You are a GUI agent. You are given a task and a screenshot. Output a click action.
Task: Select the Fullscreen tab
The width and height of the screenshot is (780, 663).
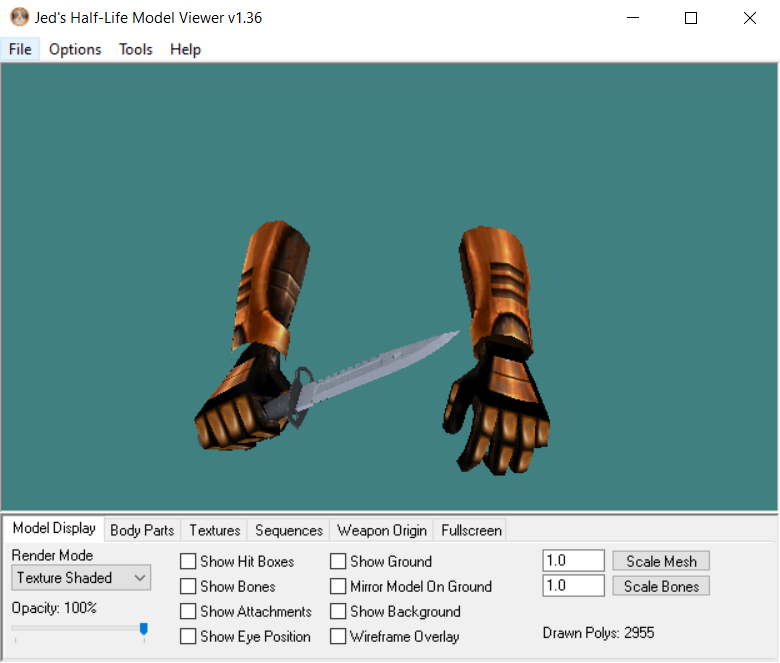[472, 530]
